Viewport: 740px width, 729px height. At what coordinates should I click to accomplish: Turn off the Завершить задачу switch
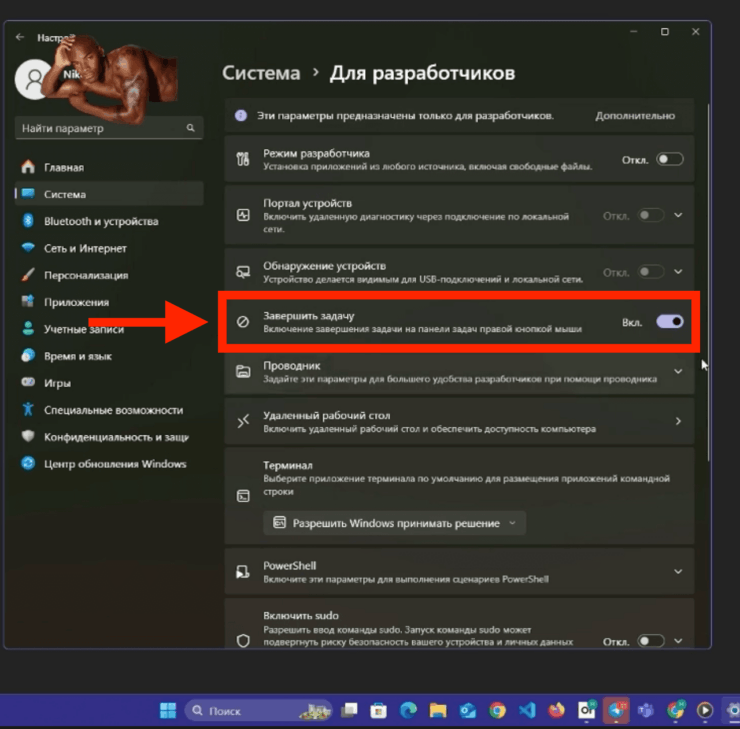coord(669,321)
